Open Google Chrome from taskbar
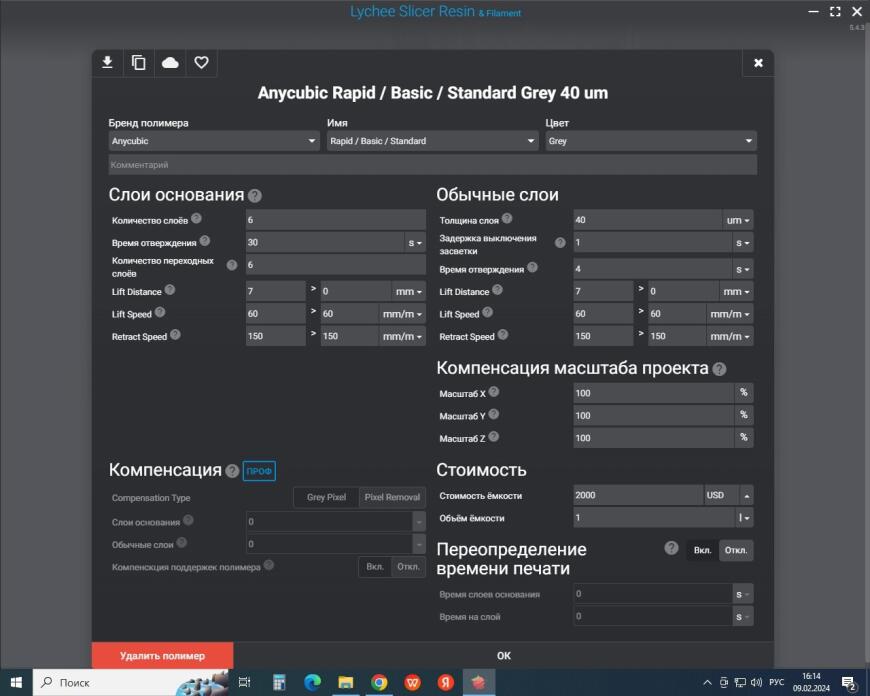This screenshot has width=870, height=696. pos(379,682)
